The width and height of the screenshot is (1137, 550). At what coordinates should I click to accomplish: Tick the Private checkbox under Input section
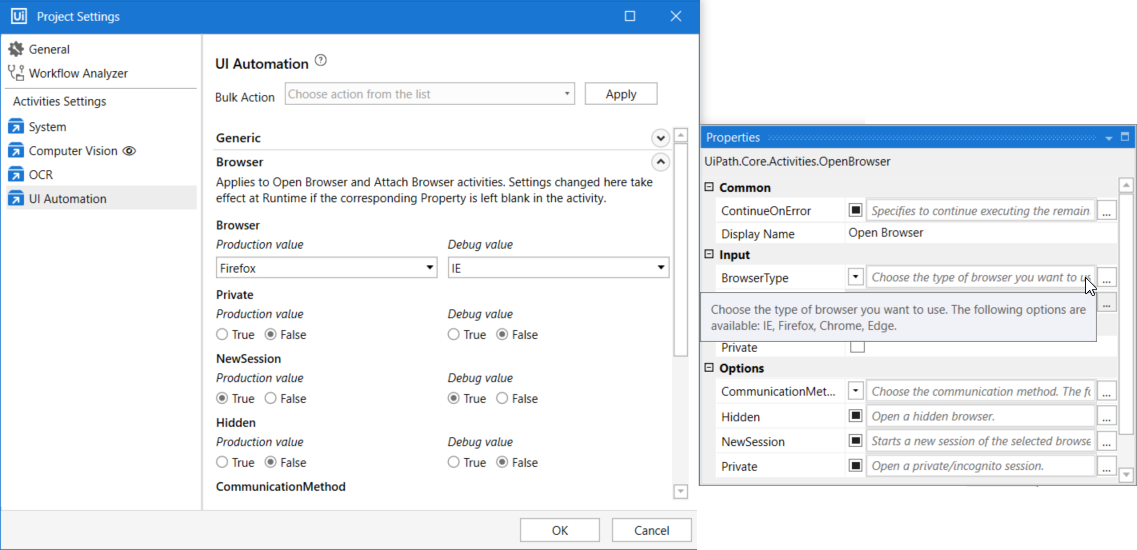(857, 347)
